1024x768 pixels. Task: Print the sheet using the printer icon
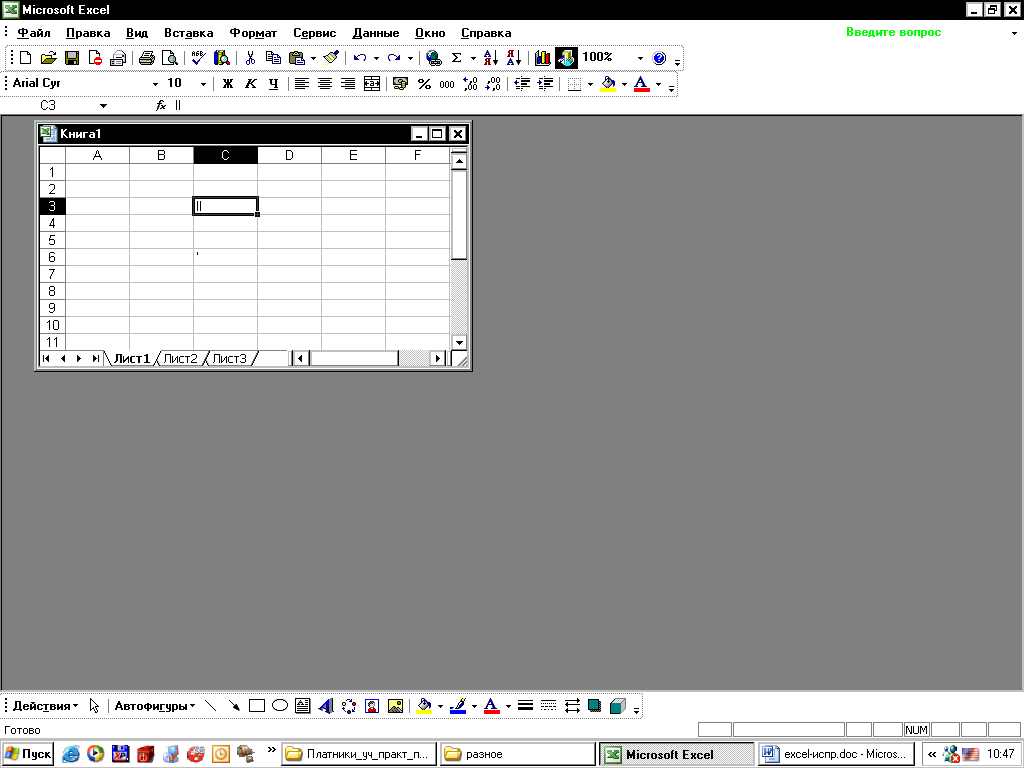tap(147, 58)
